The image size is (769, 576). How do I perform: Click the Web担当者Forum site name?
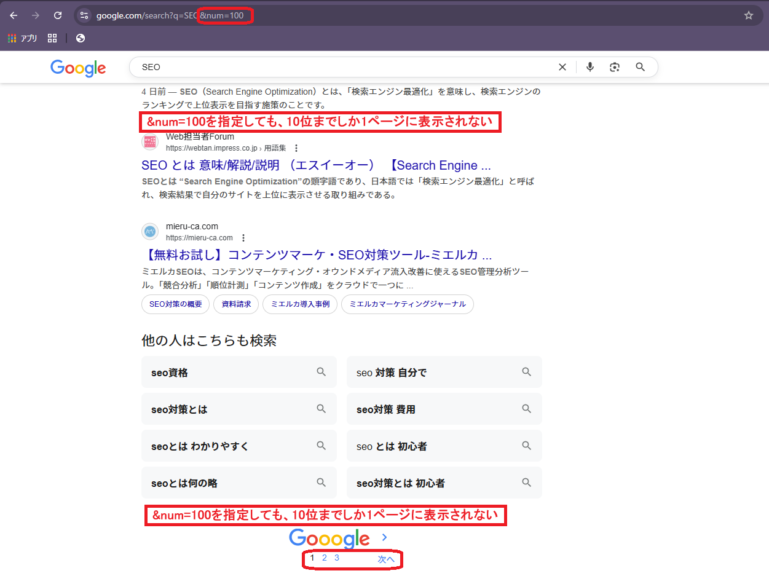(200, 137)
